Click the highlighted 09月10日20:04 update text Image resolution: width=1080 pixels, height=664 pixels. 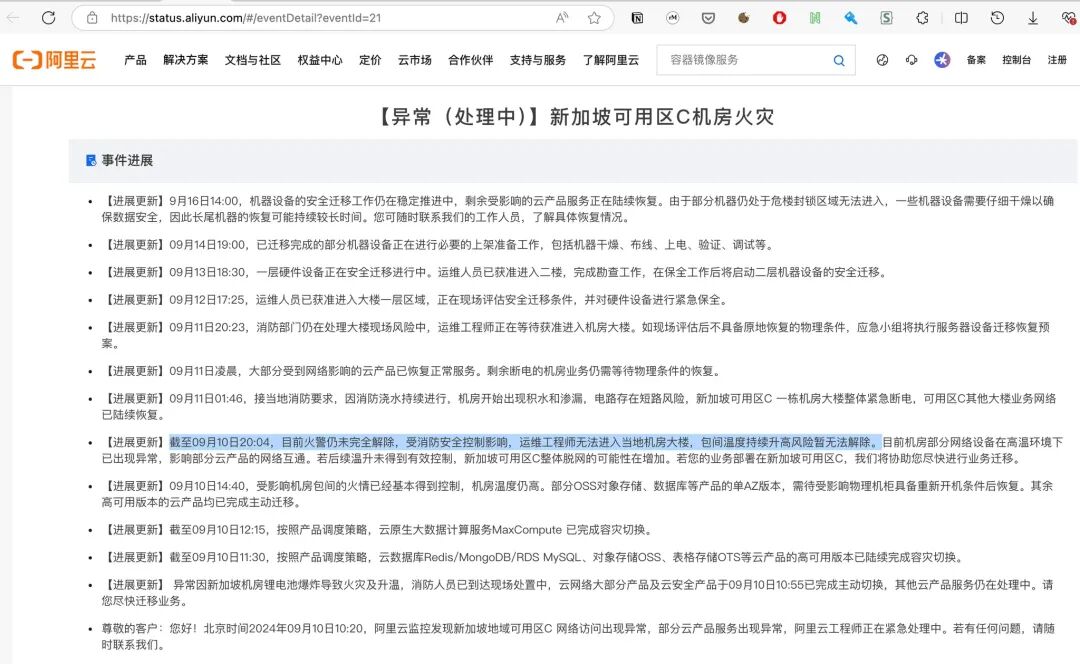click(x=526, y=442)
